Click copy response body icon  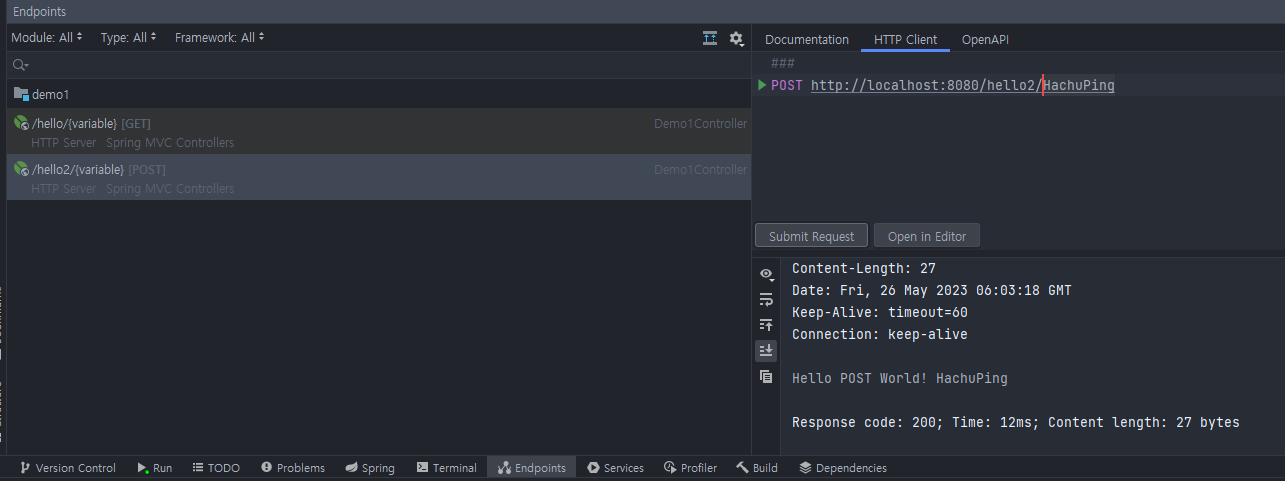(x=766, y=376)
